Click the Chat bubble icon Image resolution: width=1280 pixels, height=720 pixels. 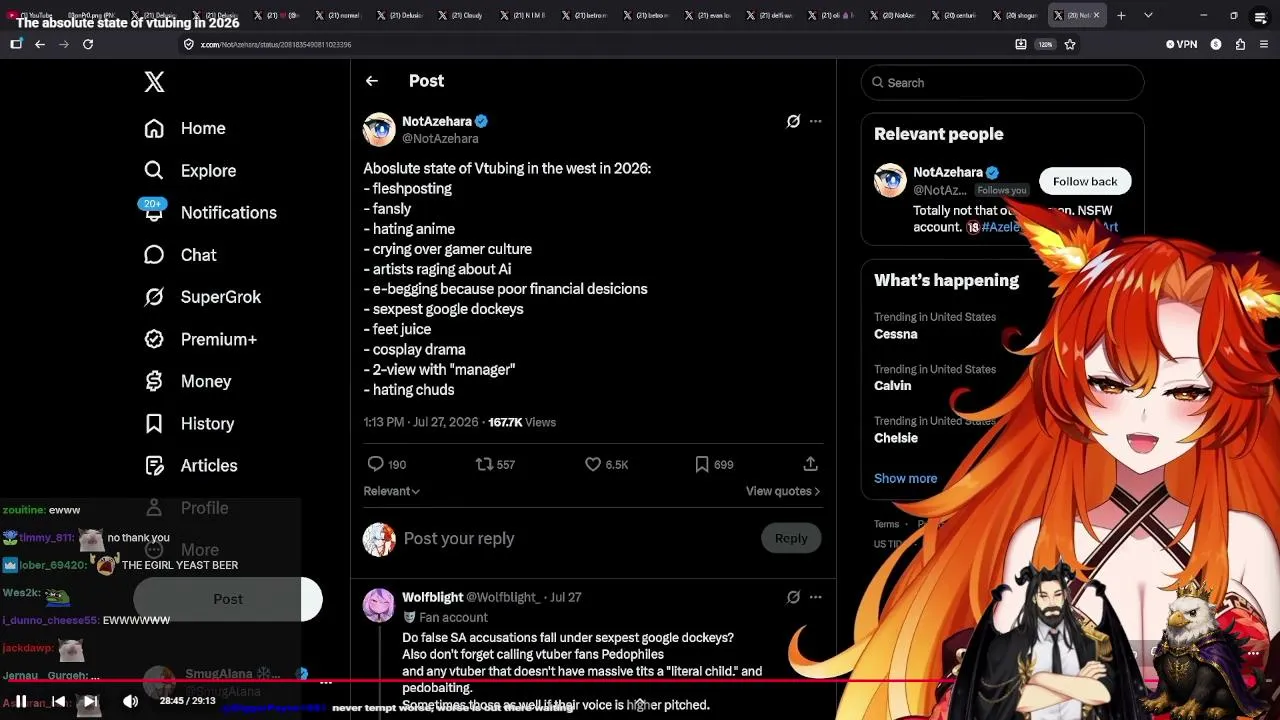154,255
